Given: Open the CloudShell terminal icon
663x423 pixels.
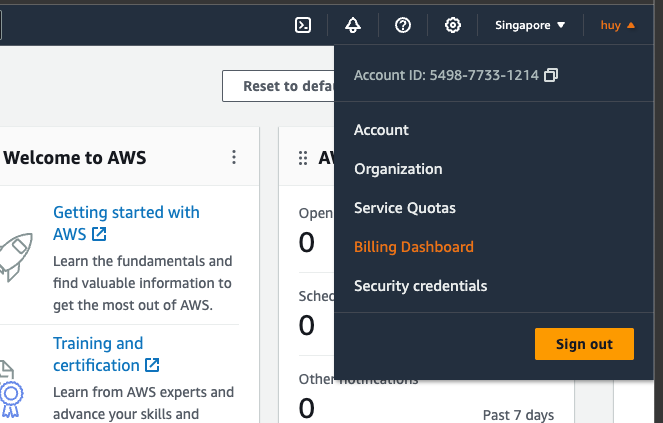Looking at the screenshot, I should click(x=302, y=25).
